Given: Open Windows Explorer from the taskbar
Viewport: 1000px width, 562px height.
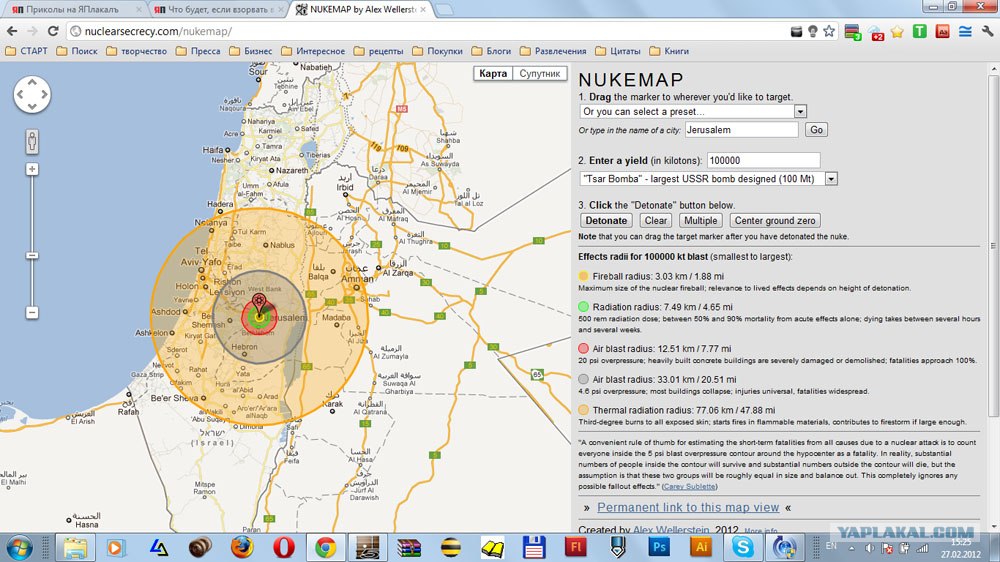Looking at the screenshot, I should click(75, 547).
